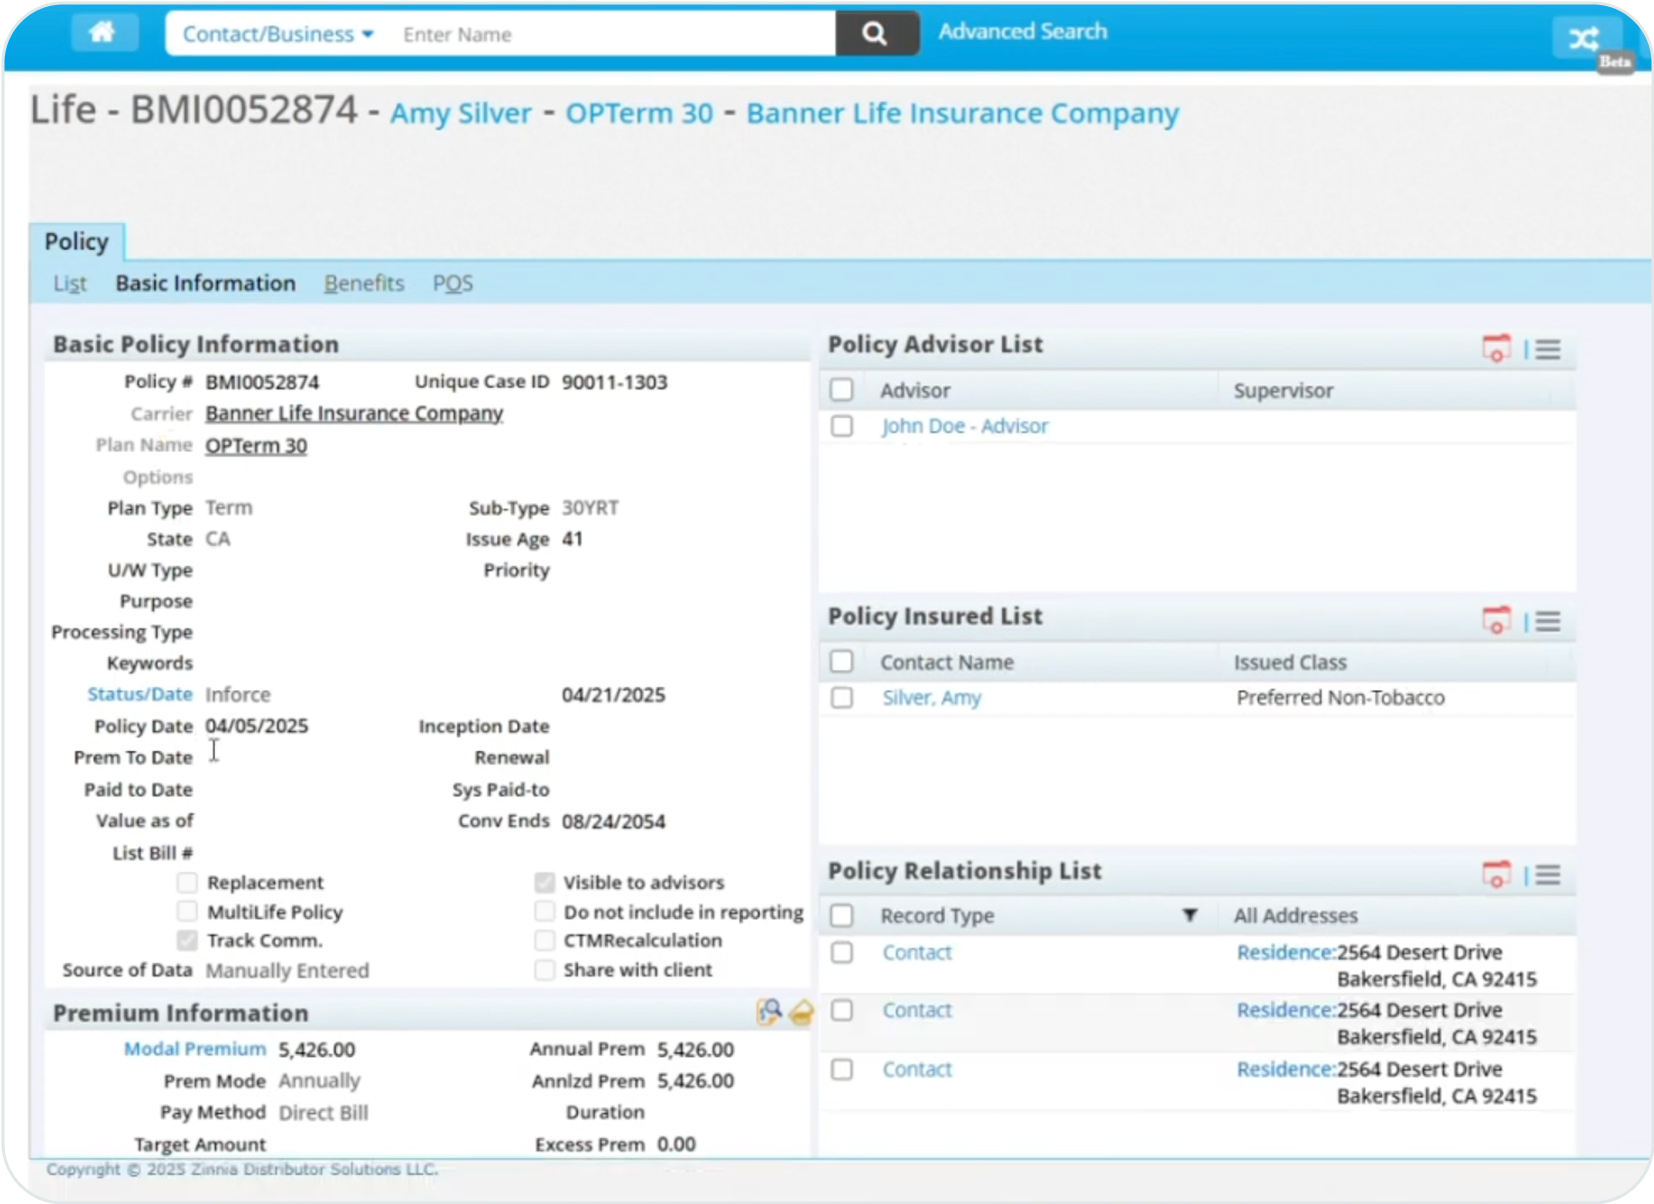Screen dimensions: 1654x1204
Task: Open calendar icon in Policy Advisor List
Action: pyautogui.click(x=1496, y=348)
